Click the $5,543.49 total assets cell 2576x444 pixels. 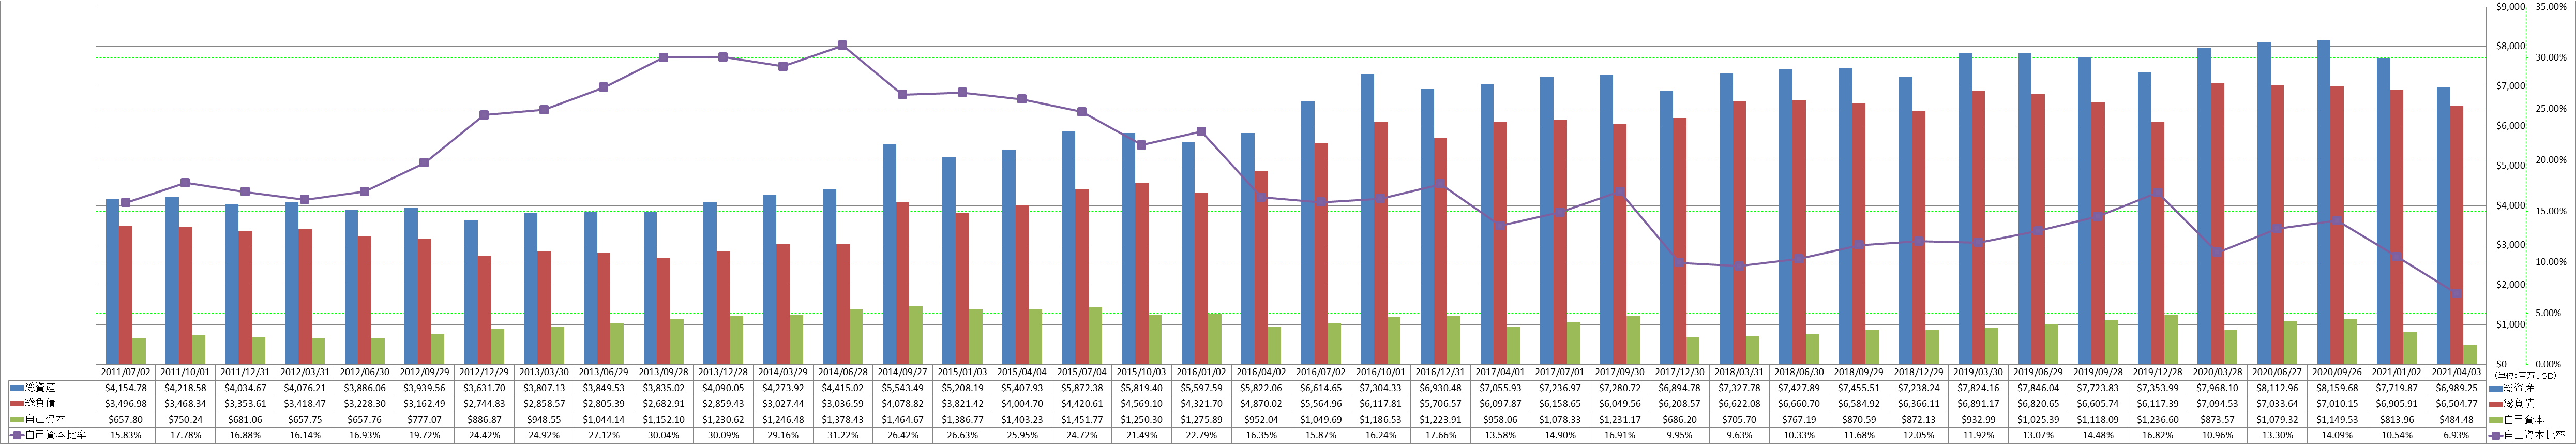tap(903, 388)
